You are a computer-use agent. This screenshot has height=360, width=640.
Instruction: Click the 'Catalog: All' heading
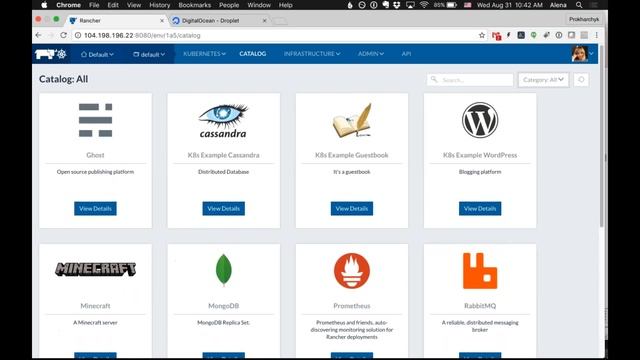[x=64, y=79]
